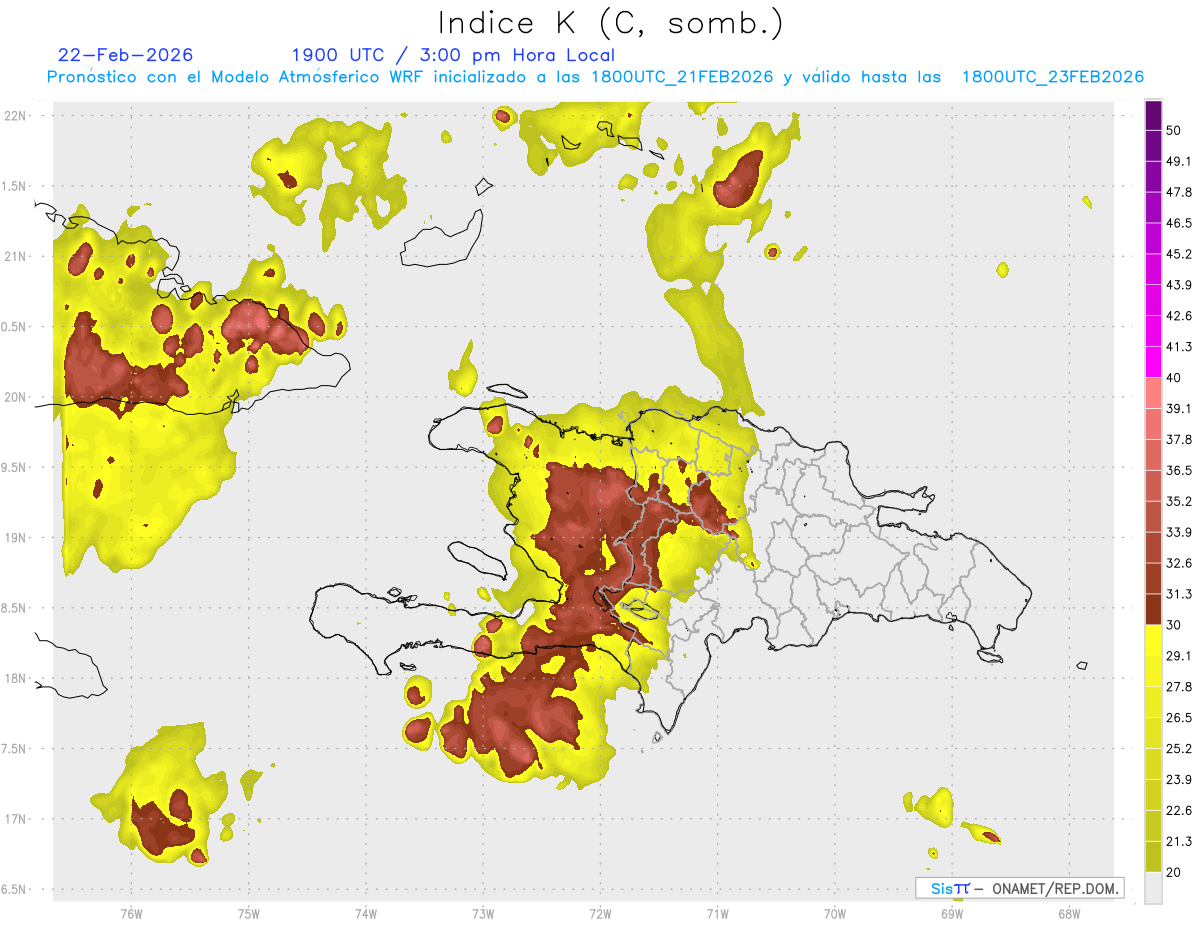Click the '25.2' color scale value
Screen dimensions: 1200x927
pyautogui.click(x=1179, y=749)
